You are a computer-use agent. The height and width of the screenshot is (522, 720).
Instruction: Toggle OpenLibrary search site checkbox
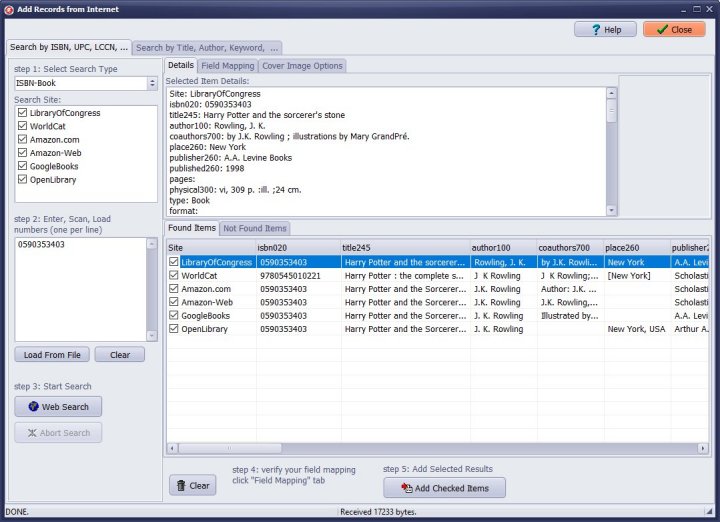tap(22, 179)
